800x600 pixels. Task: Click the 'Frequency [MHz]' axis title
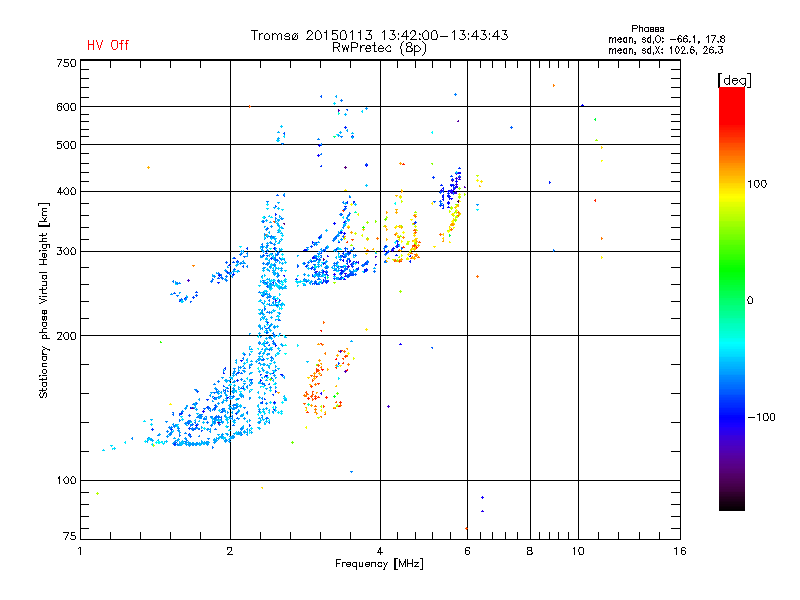tap(379, 564)
